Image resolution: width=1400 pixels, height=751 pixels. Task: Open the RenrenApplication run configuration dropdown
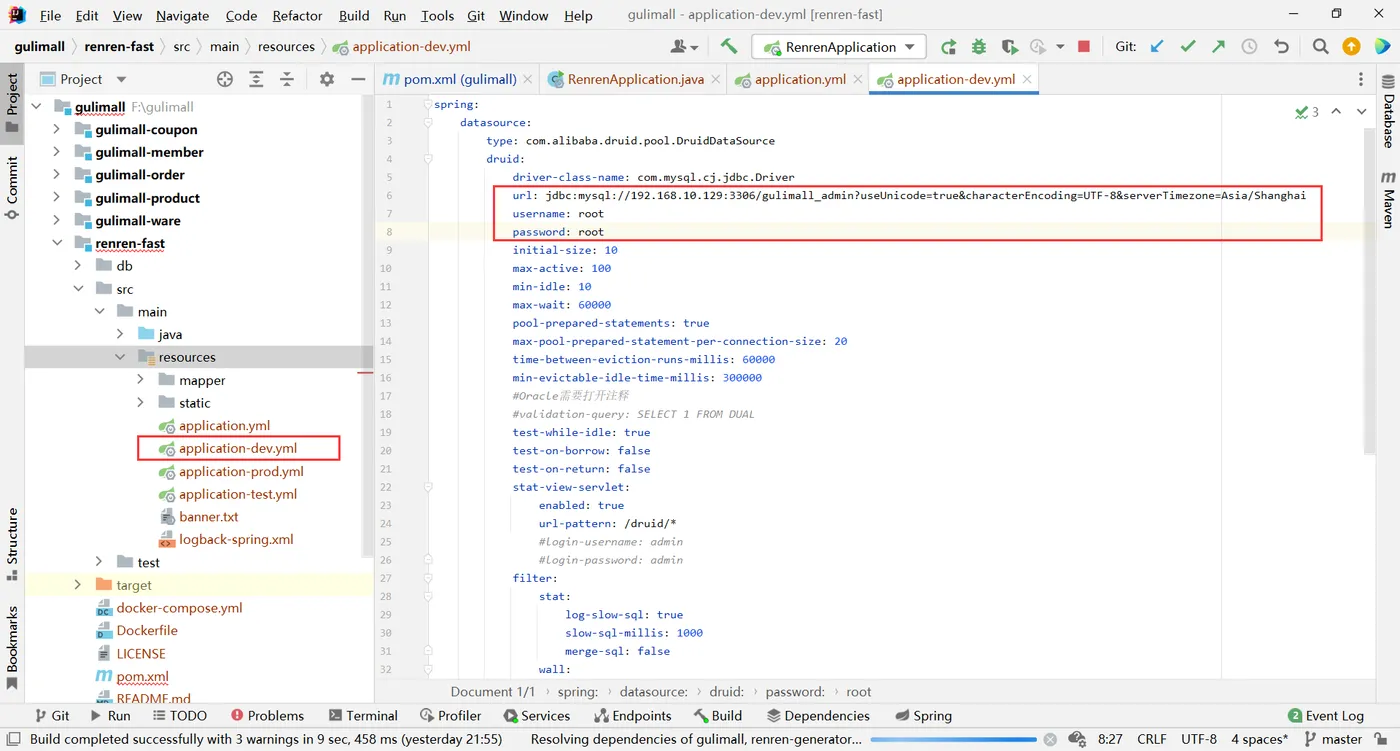point(839,46)
